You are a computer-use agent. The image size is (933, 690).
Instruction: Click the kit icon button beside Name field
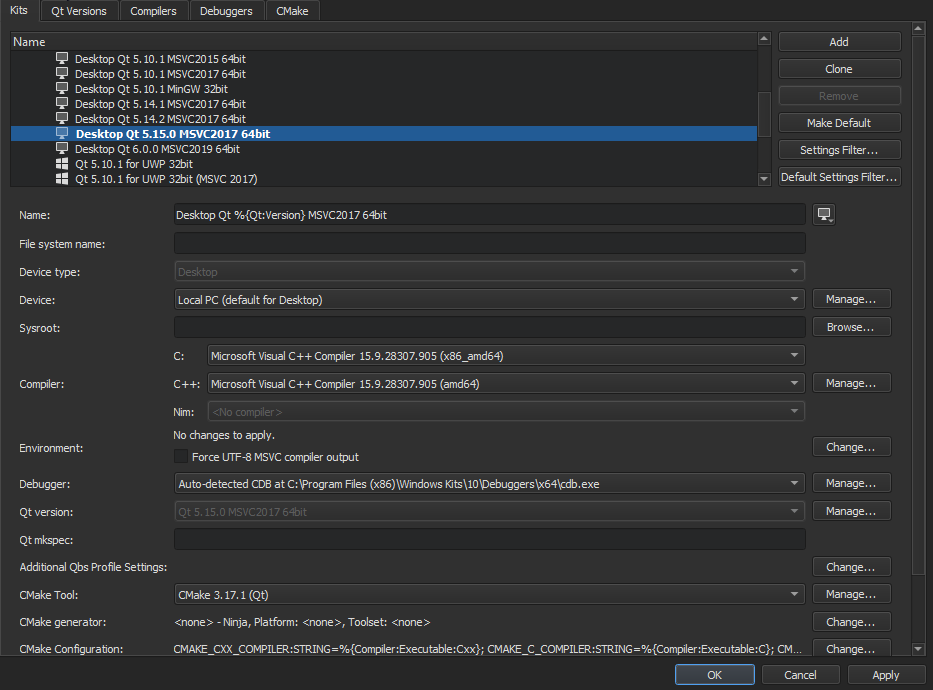point(824,215)
